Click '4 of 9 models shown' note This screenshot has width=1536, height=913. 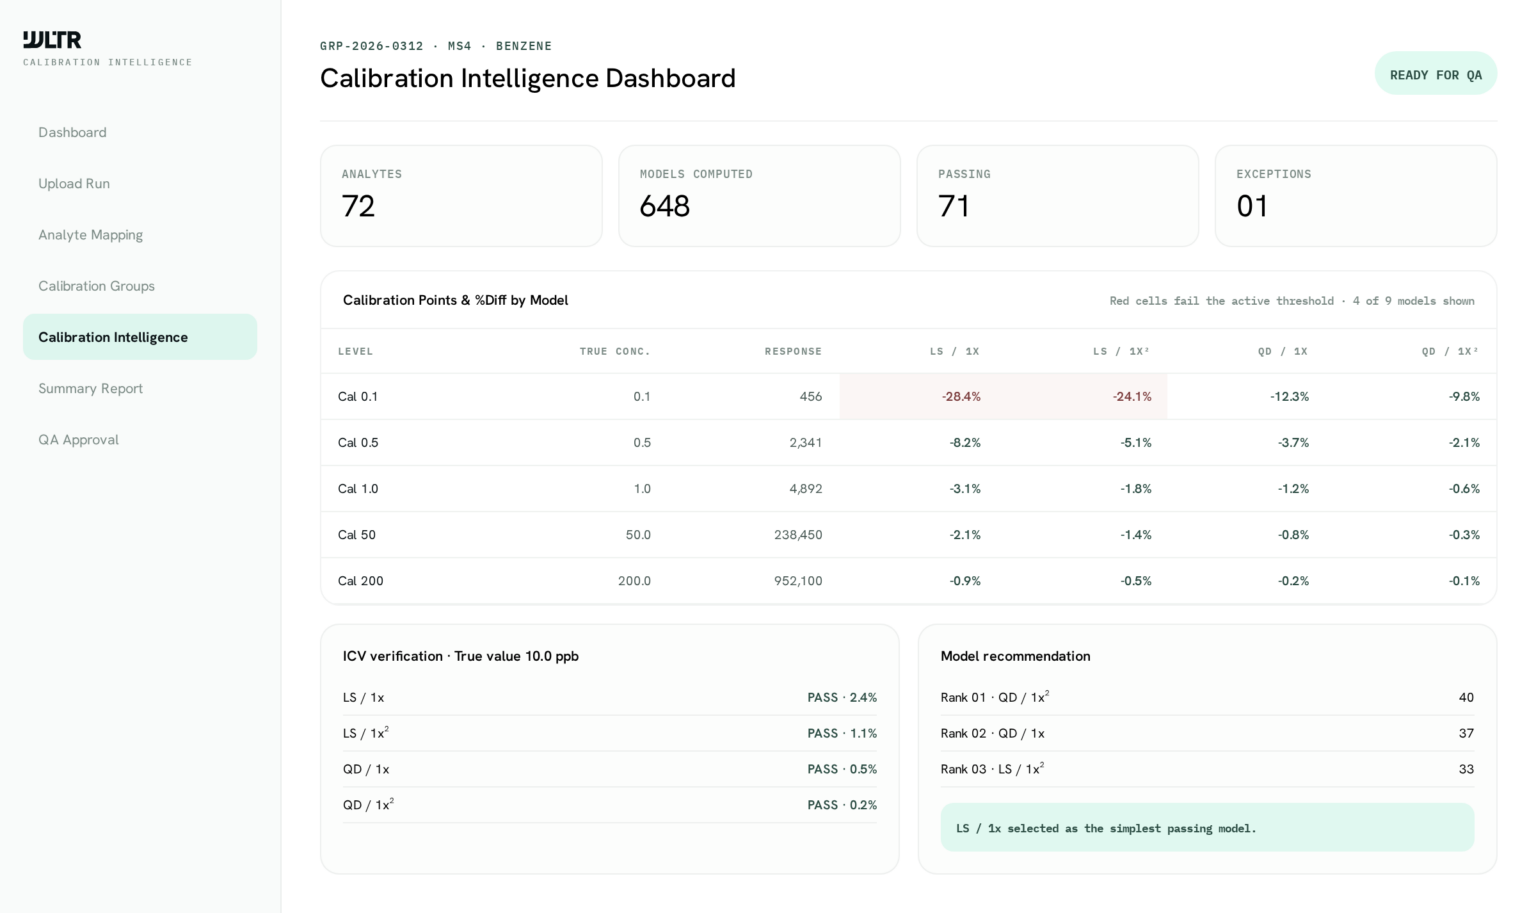click(x=1413, y=300)
